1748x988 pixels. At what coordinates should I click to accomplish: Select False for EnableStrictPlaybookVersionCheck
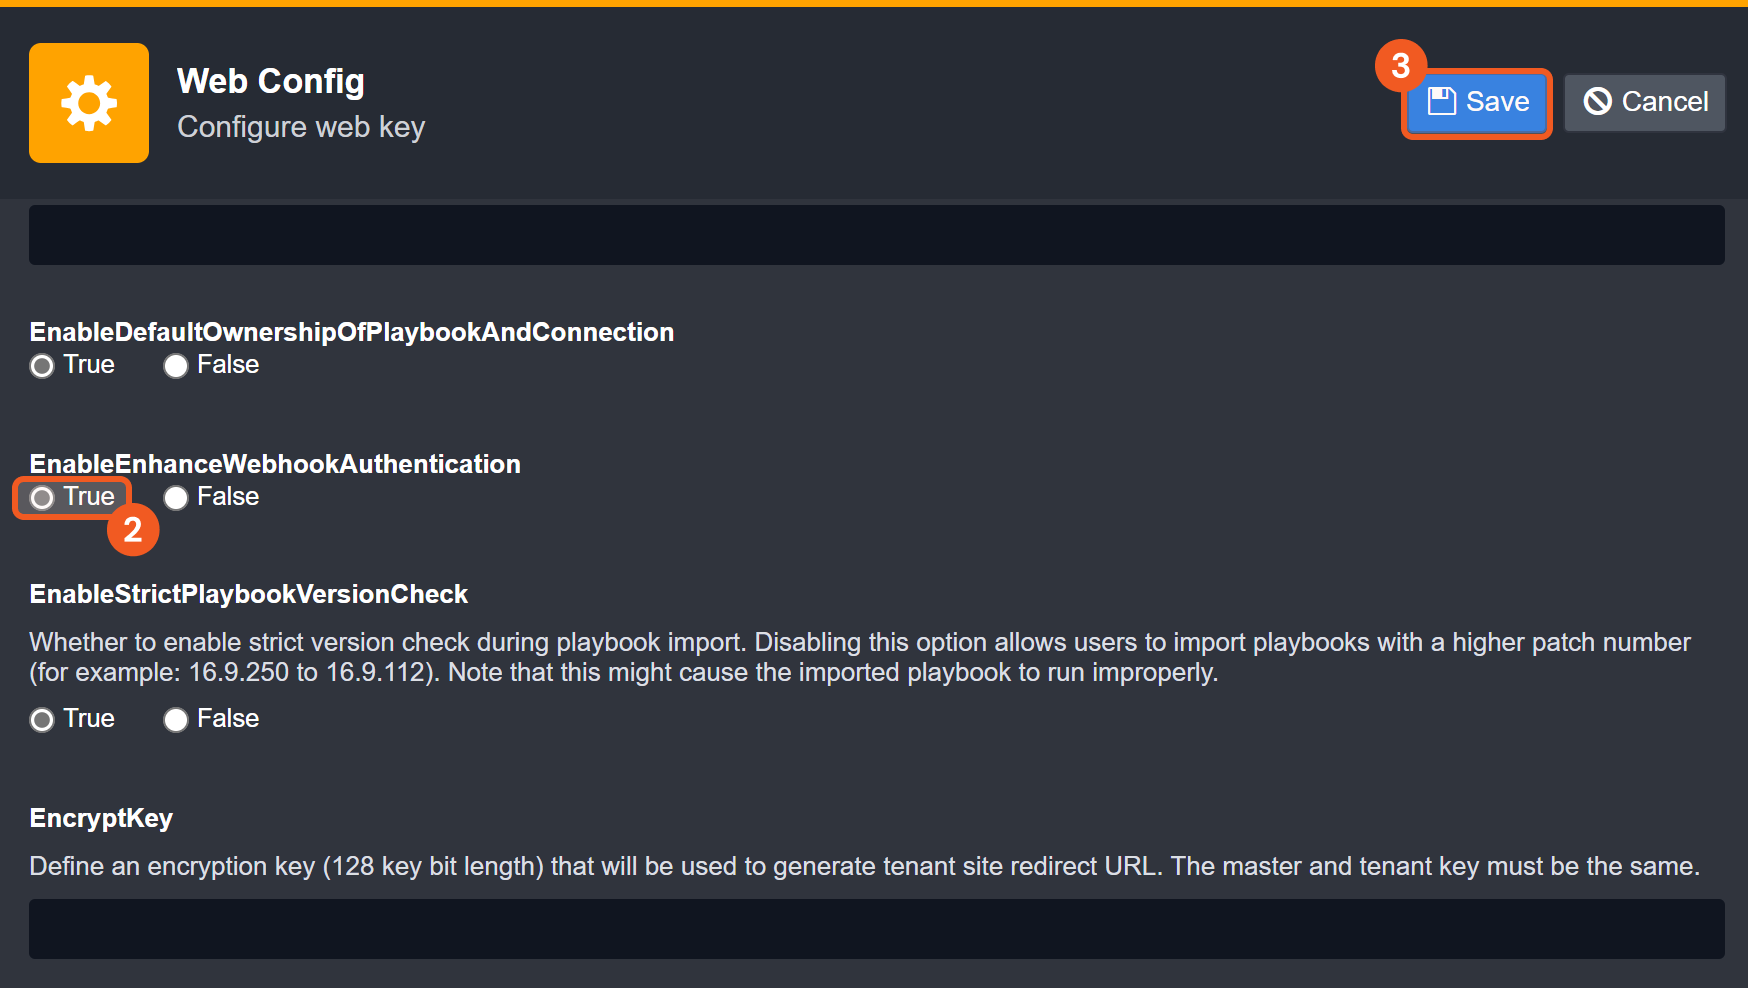pos(176,720)
